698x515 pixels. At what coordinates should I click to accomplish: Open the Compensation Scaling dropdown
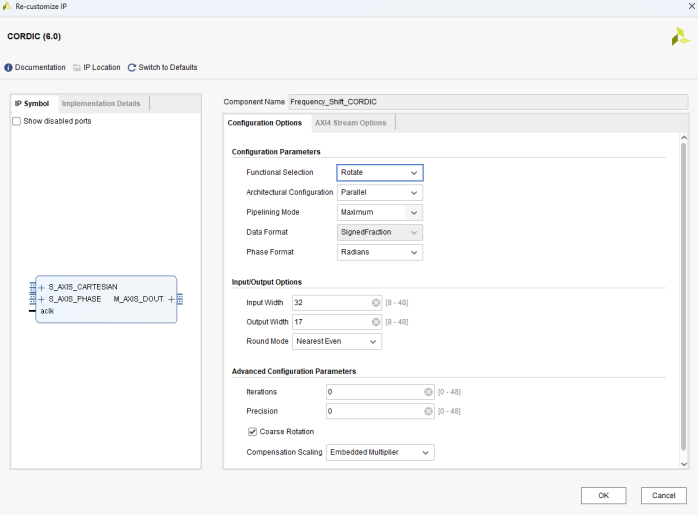tap(380, 453)
